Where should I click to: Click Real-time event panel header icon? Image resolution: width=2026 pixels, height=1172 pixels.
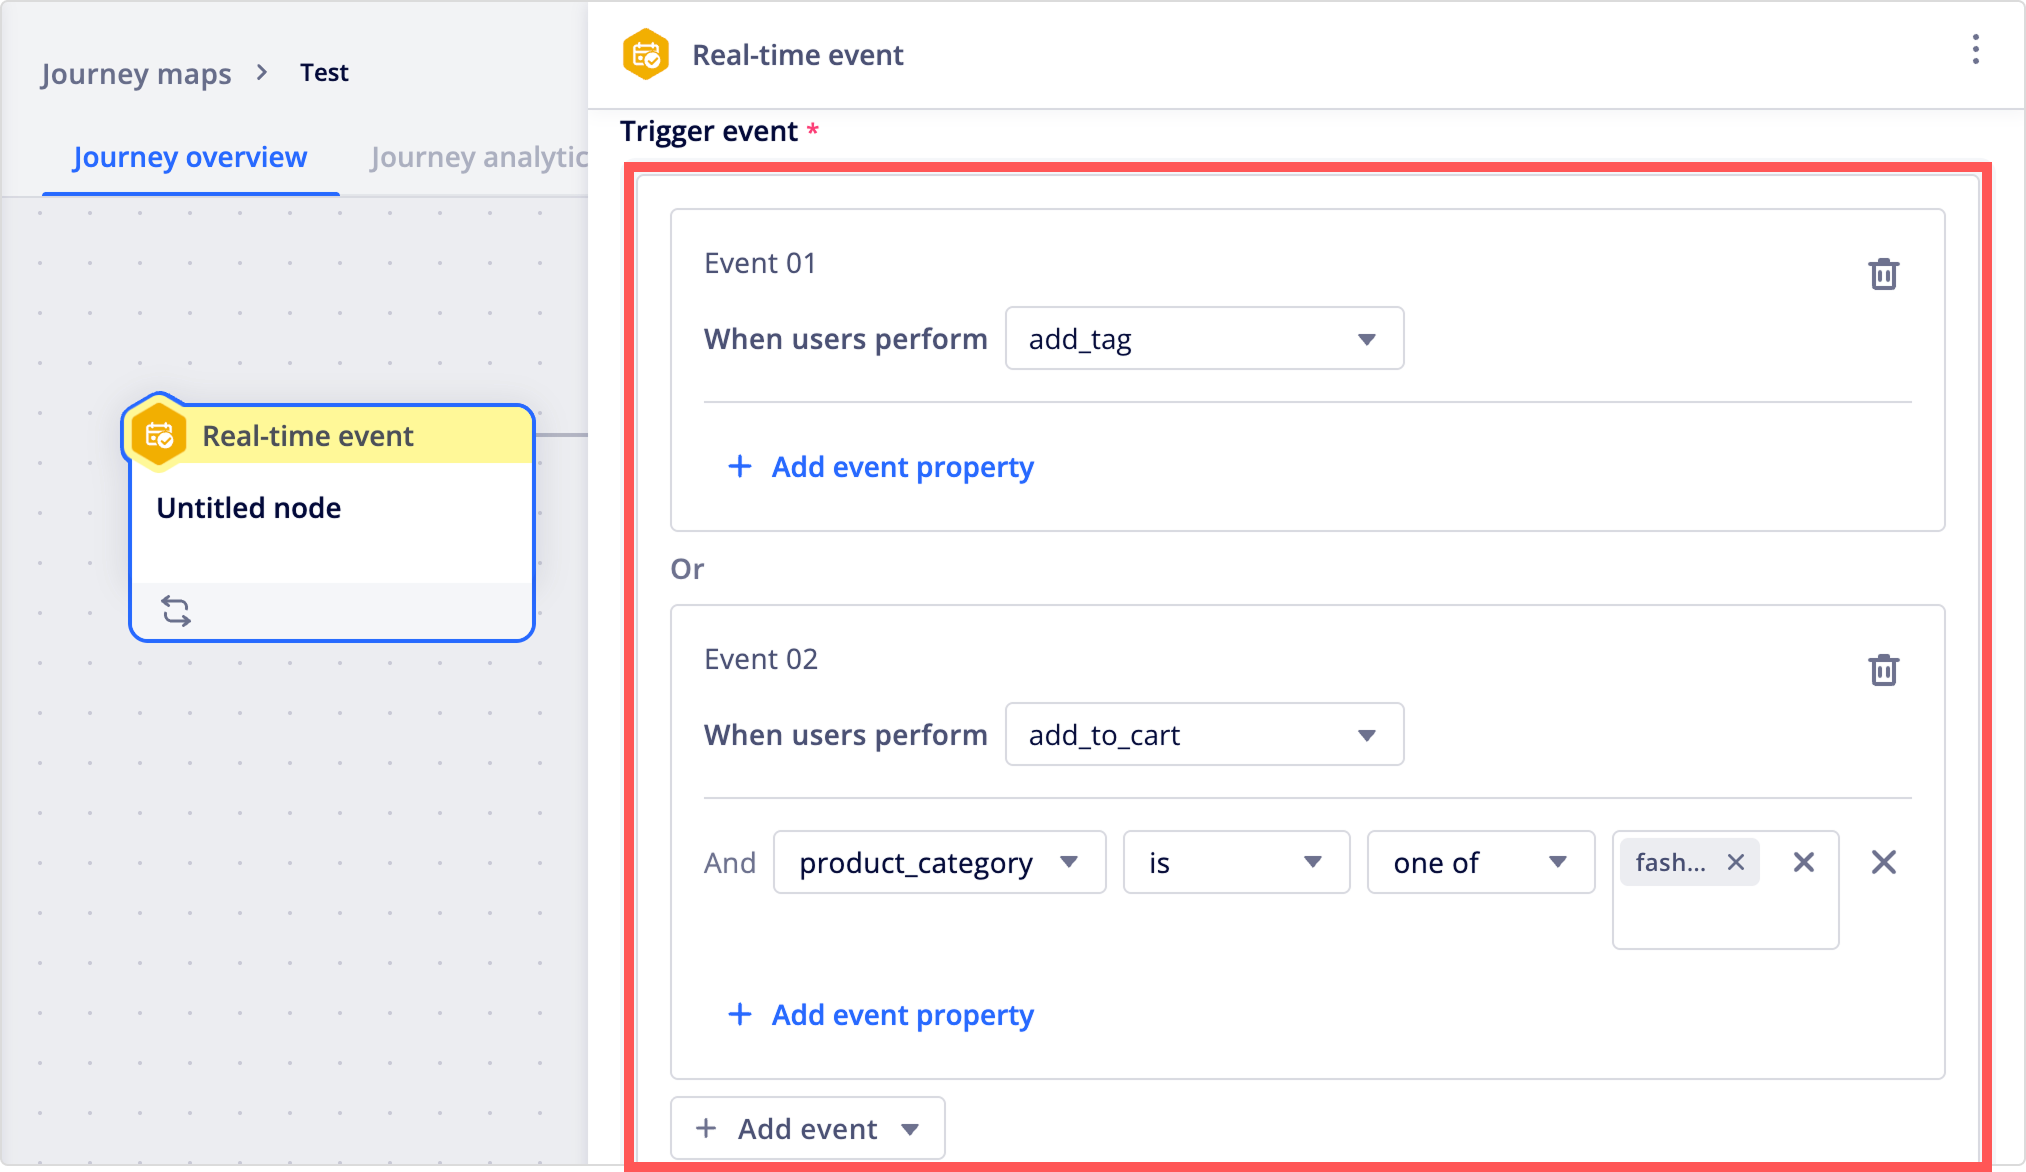pyautogui.click(x=646, y=54)
